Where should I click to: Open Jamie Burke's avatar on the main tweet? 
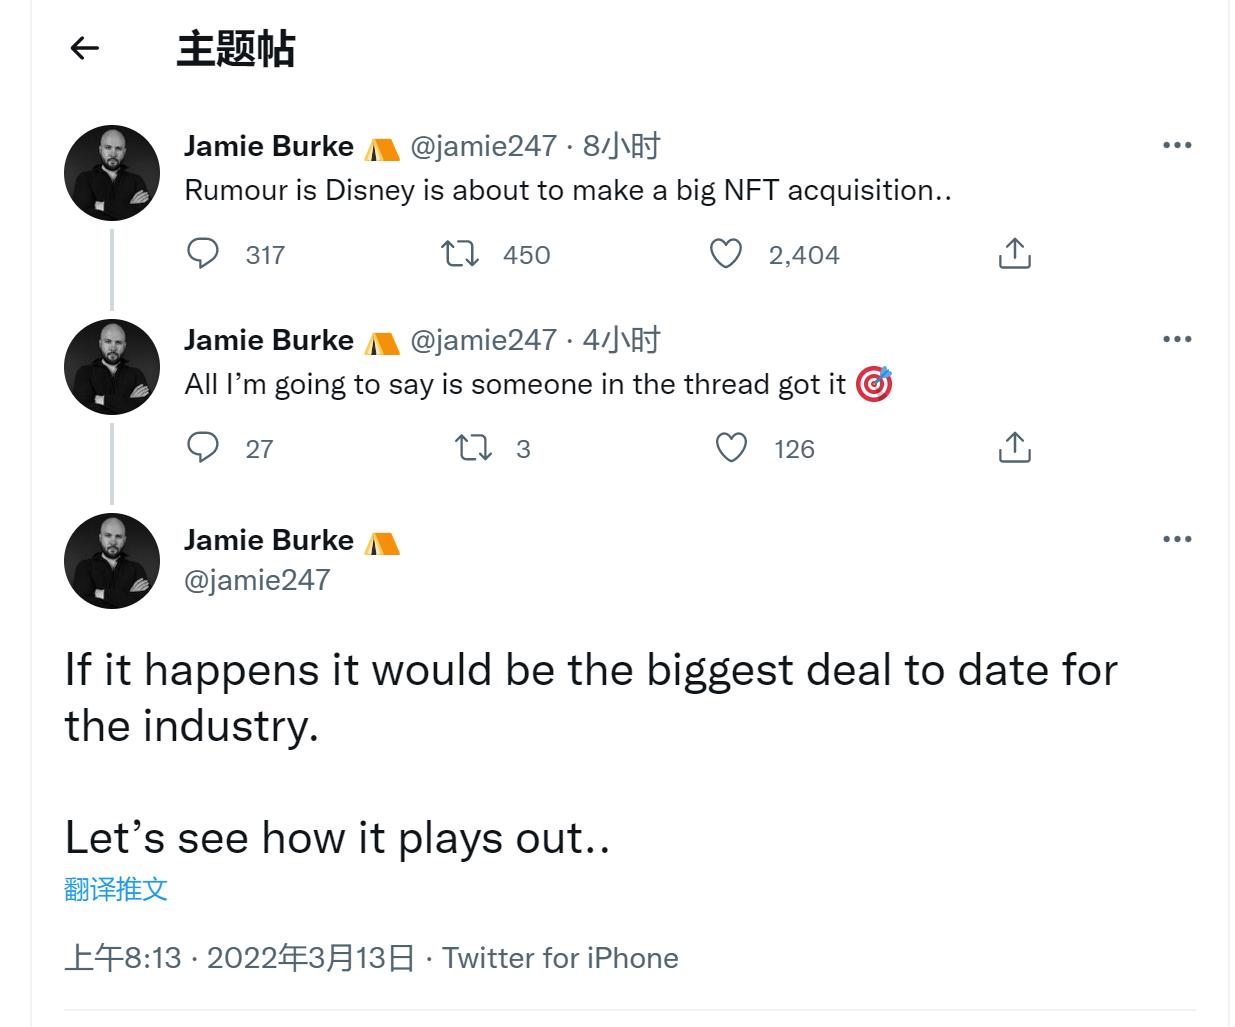click(x=112, y=561)
